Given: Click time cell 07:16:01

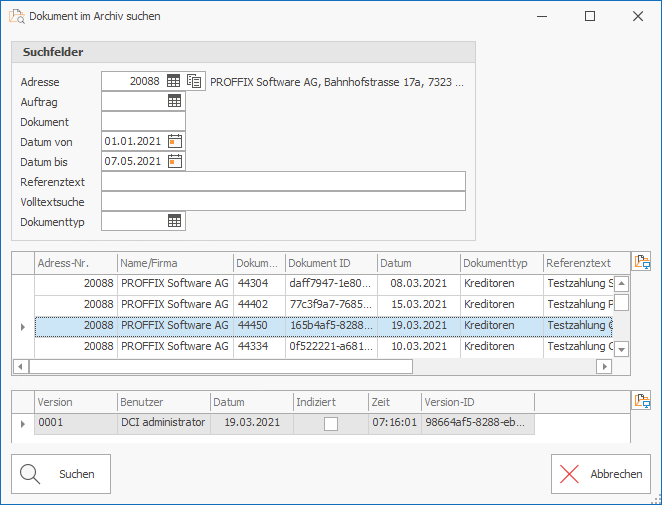Looking at the screenshot, I should click(395, 423).
